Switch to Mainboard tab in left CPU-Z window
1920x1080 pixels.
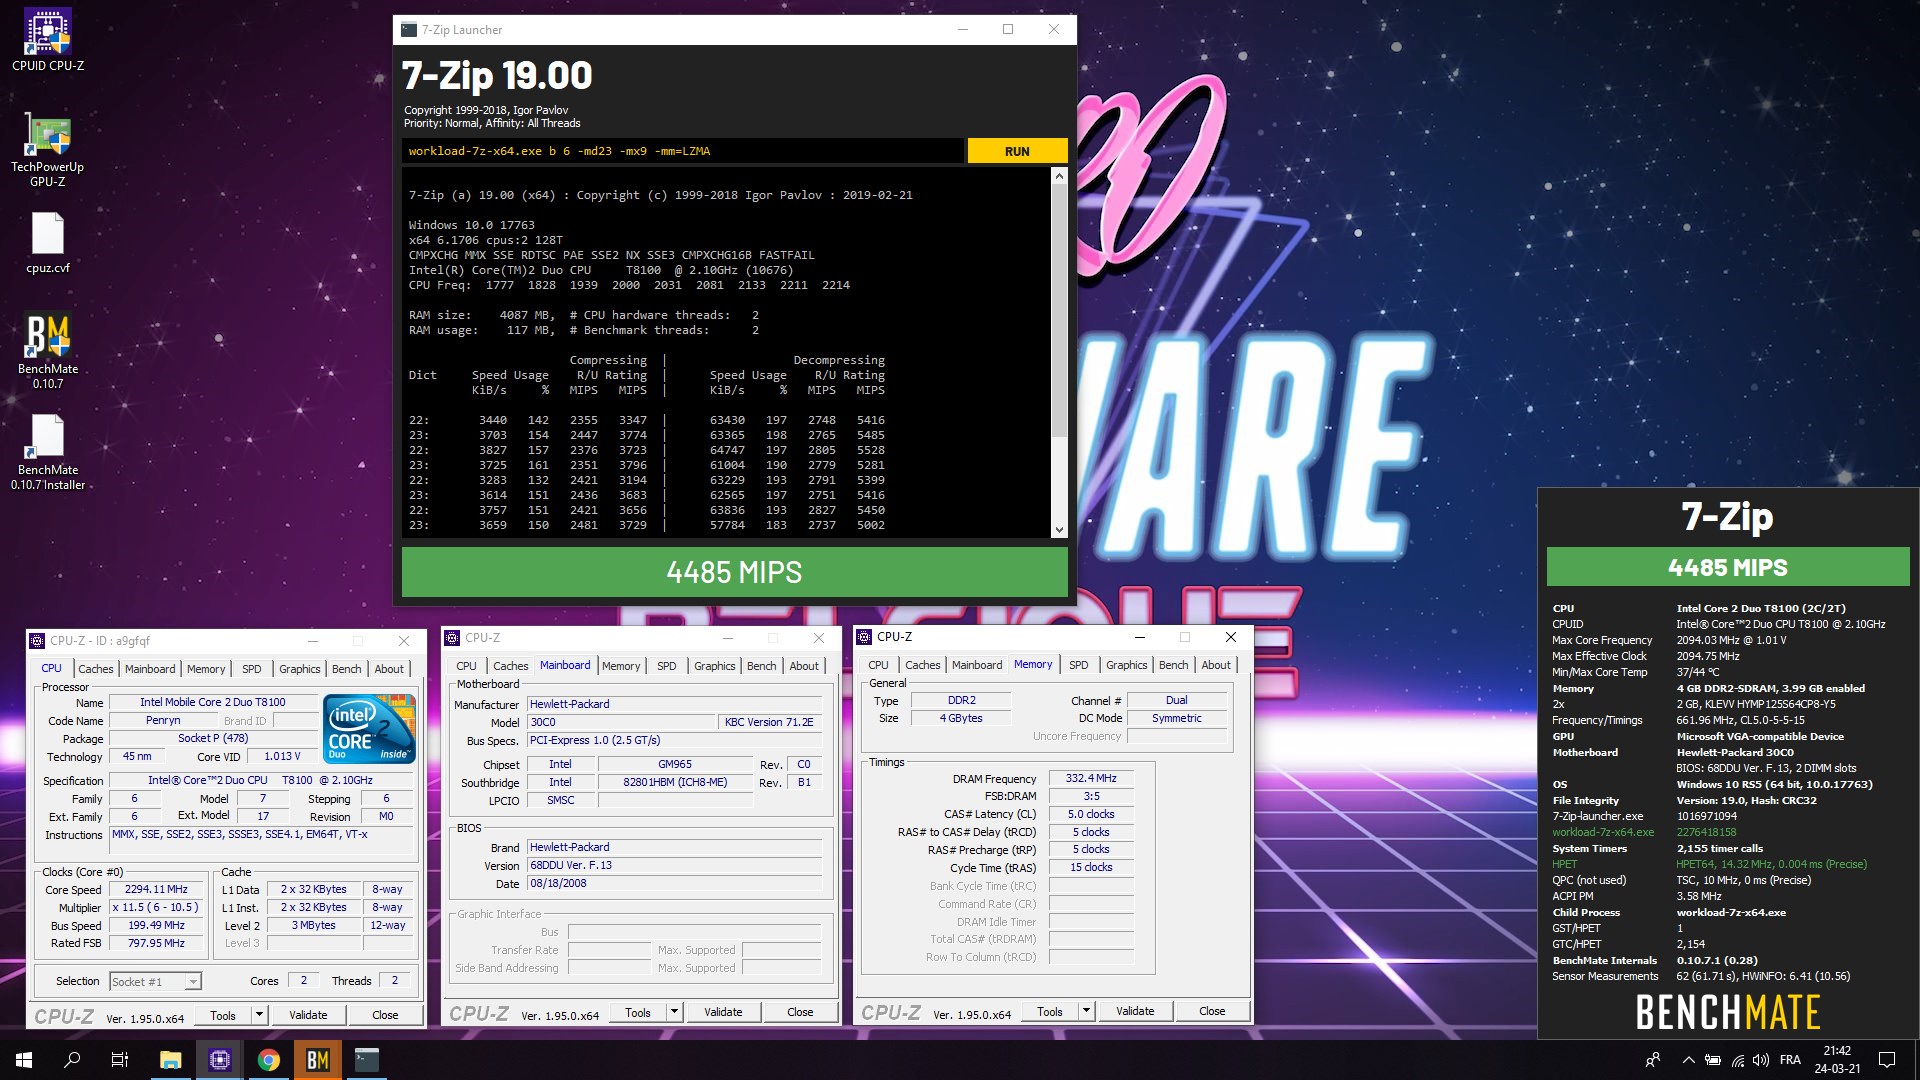pos(150,669)
